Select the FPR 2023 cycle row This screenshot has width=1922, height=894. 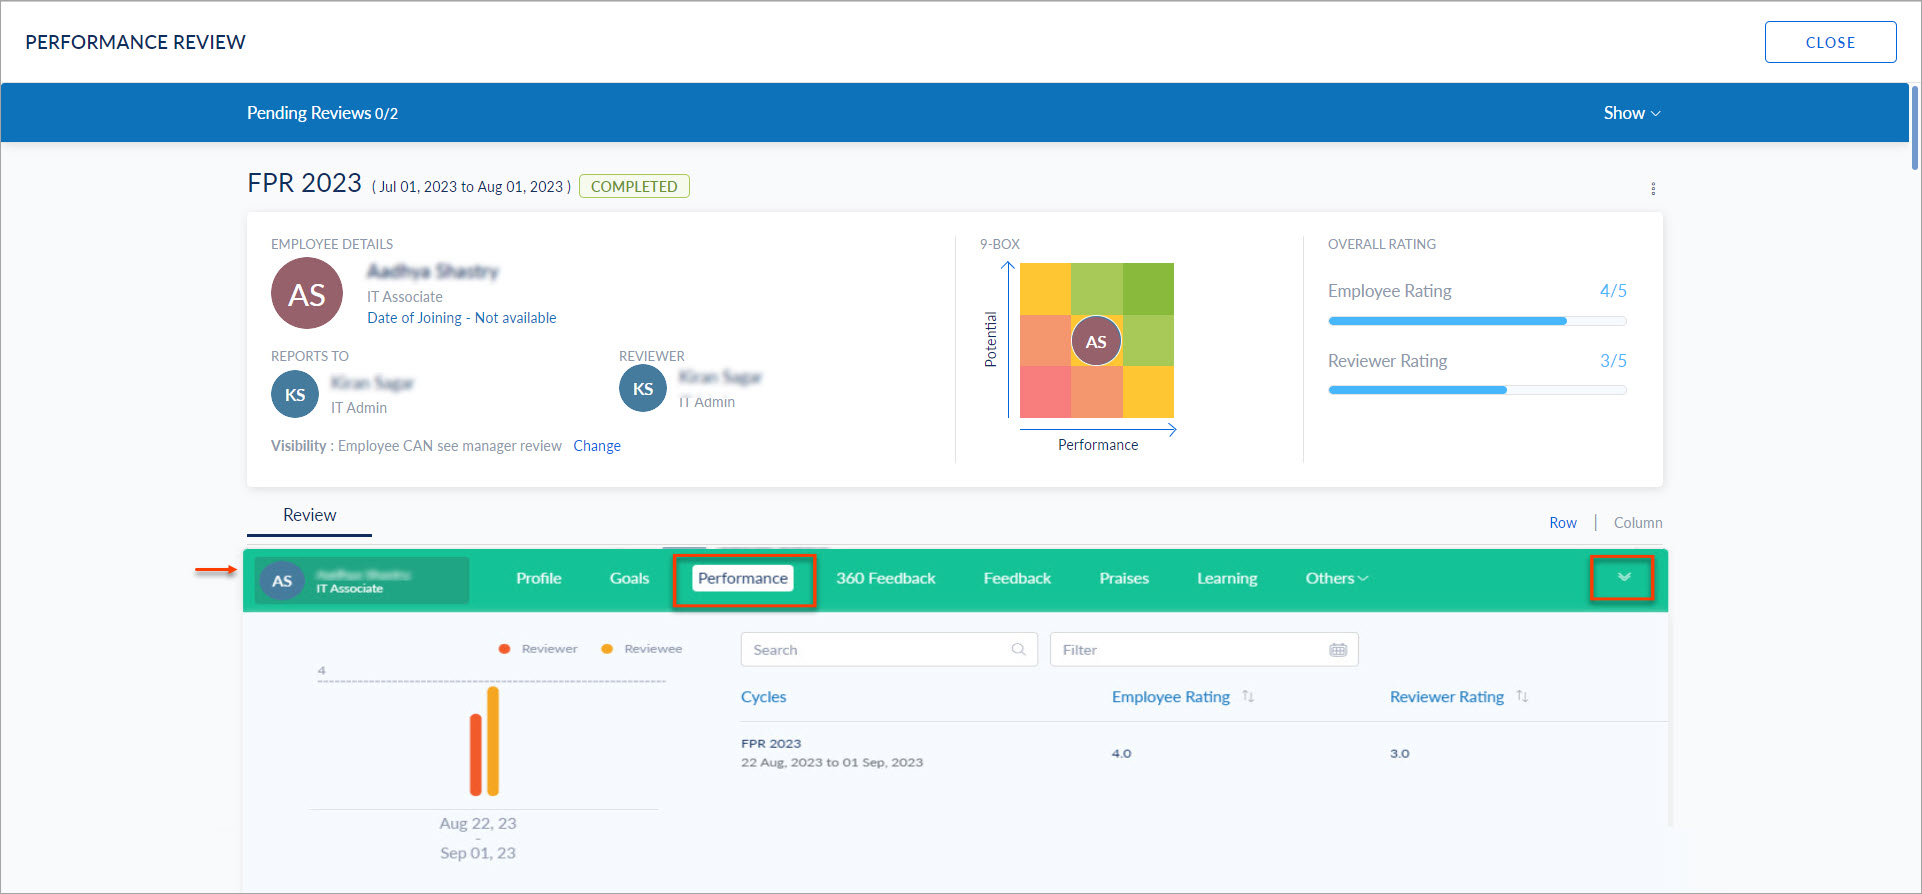(x=1204, y=753)
